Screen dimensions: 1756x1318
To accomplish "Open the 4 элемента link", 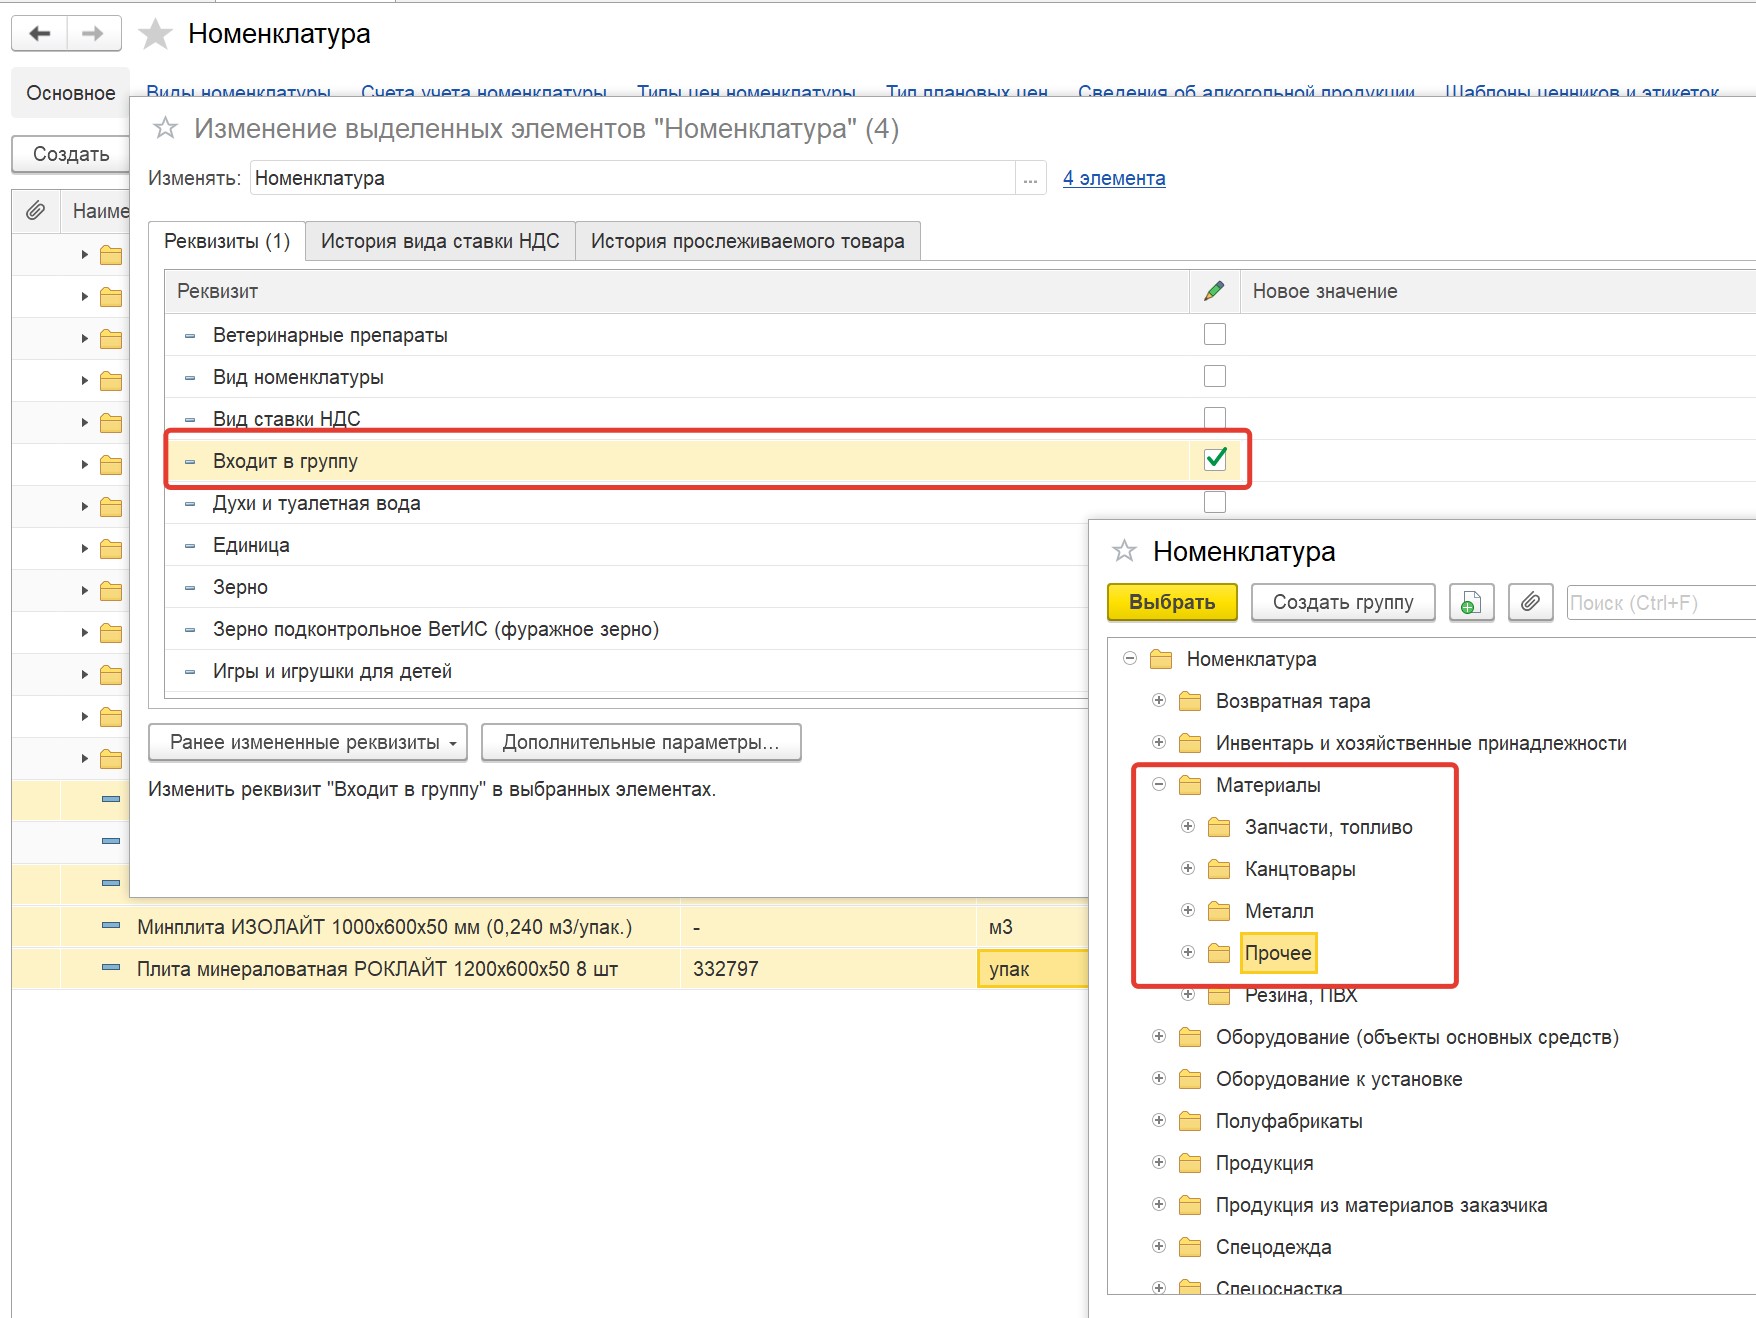I will 1114,178.
